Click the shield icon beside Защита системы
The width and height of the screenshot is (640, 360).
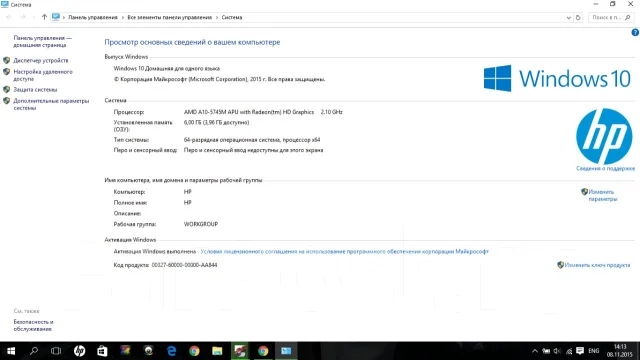[7, 89]
